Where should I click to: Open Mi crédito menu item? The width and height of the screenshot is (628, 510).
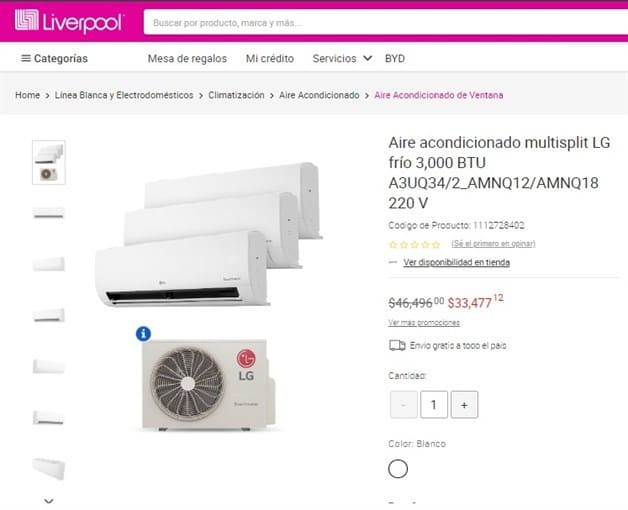coord(270,58)
